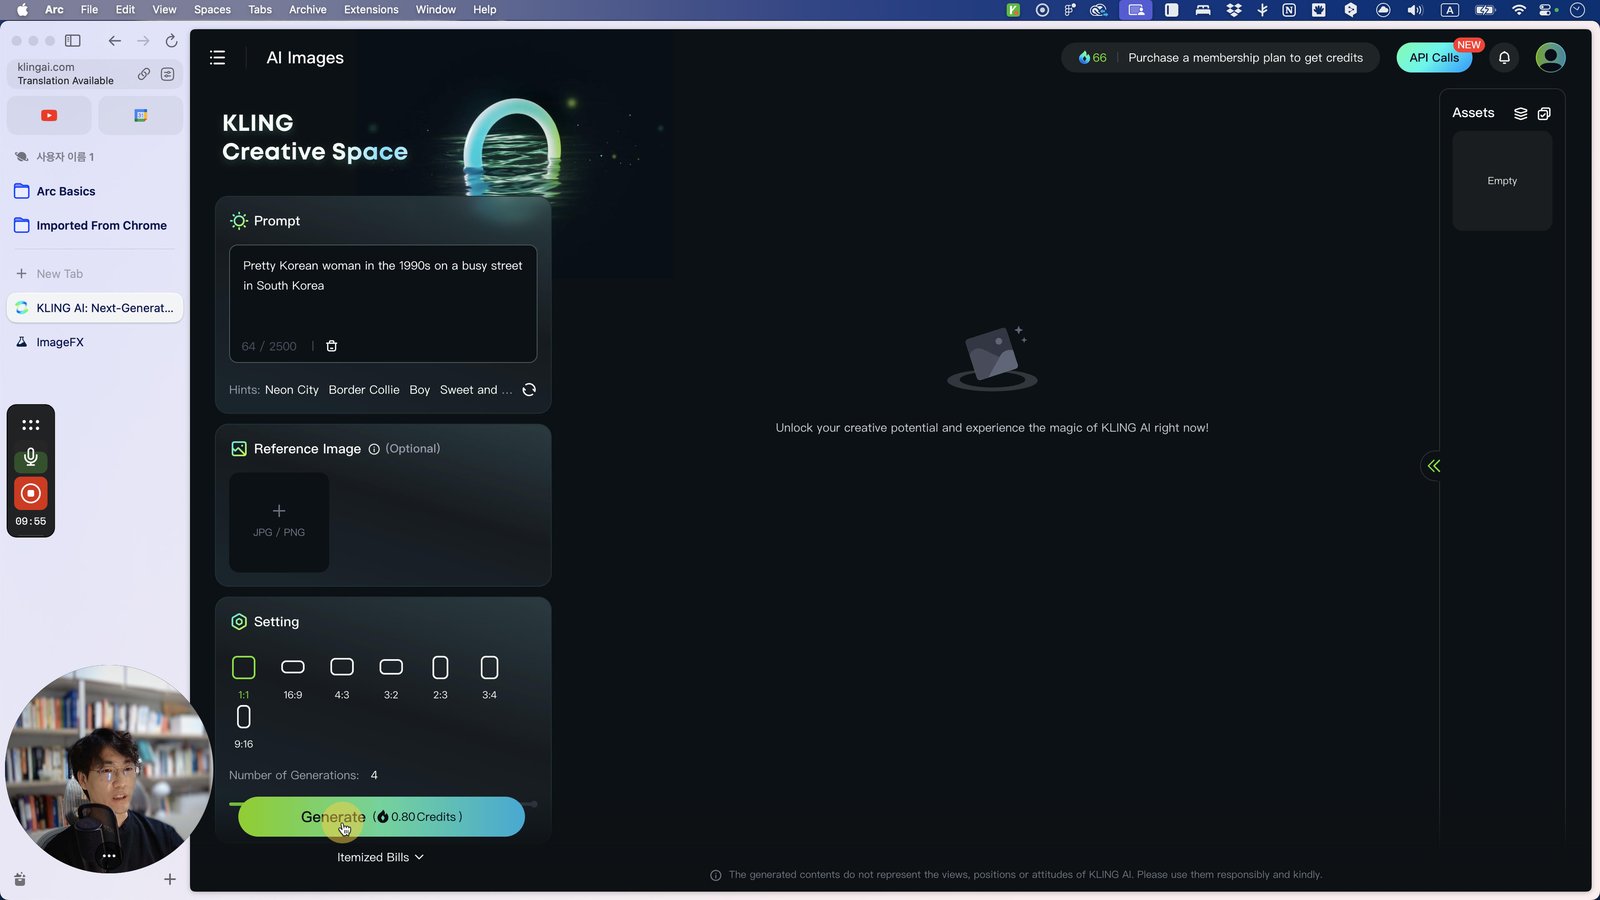
Task: Go back in Arc browser
Action: (x=115, y=41)
